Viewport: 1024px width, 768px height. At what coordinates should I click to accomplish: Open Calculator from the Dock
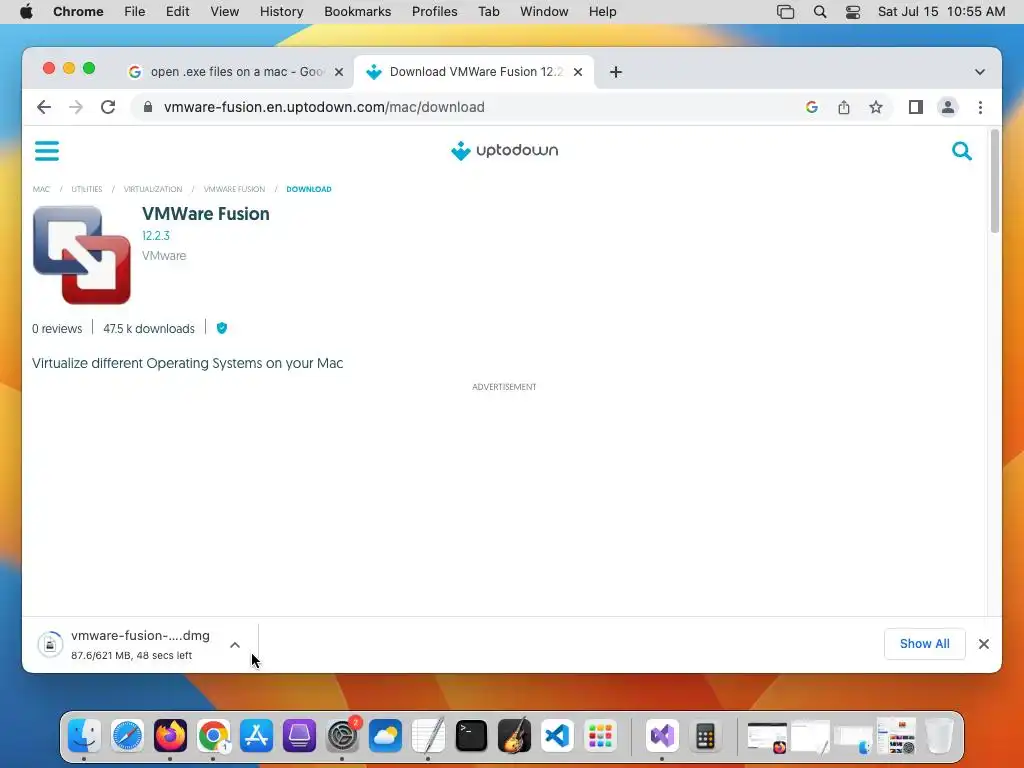point(705,736)
